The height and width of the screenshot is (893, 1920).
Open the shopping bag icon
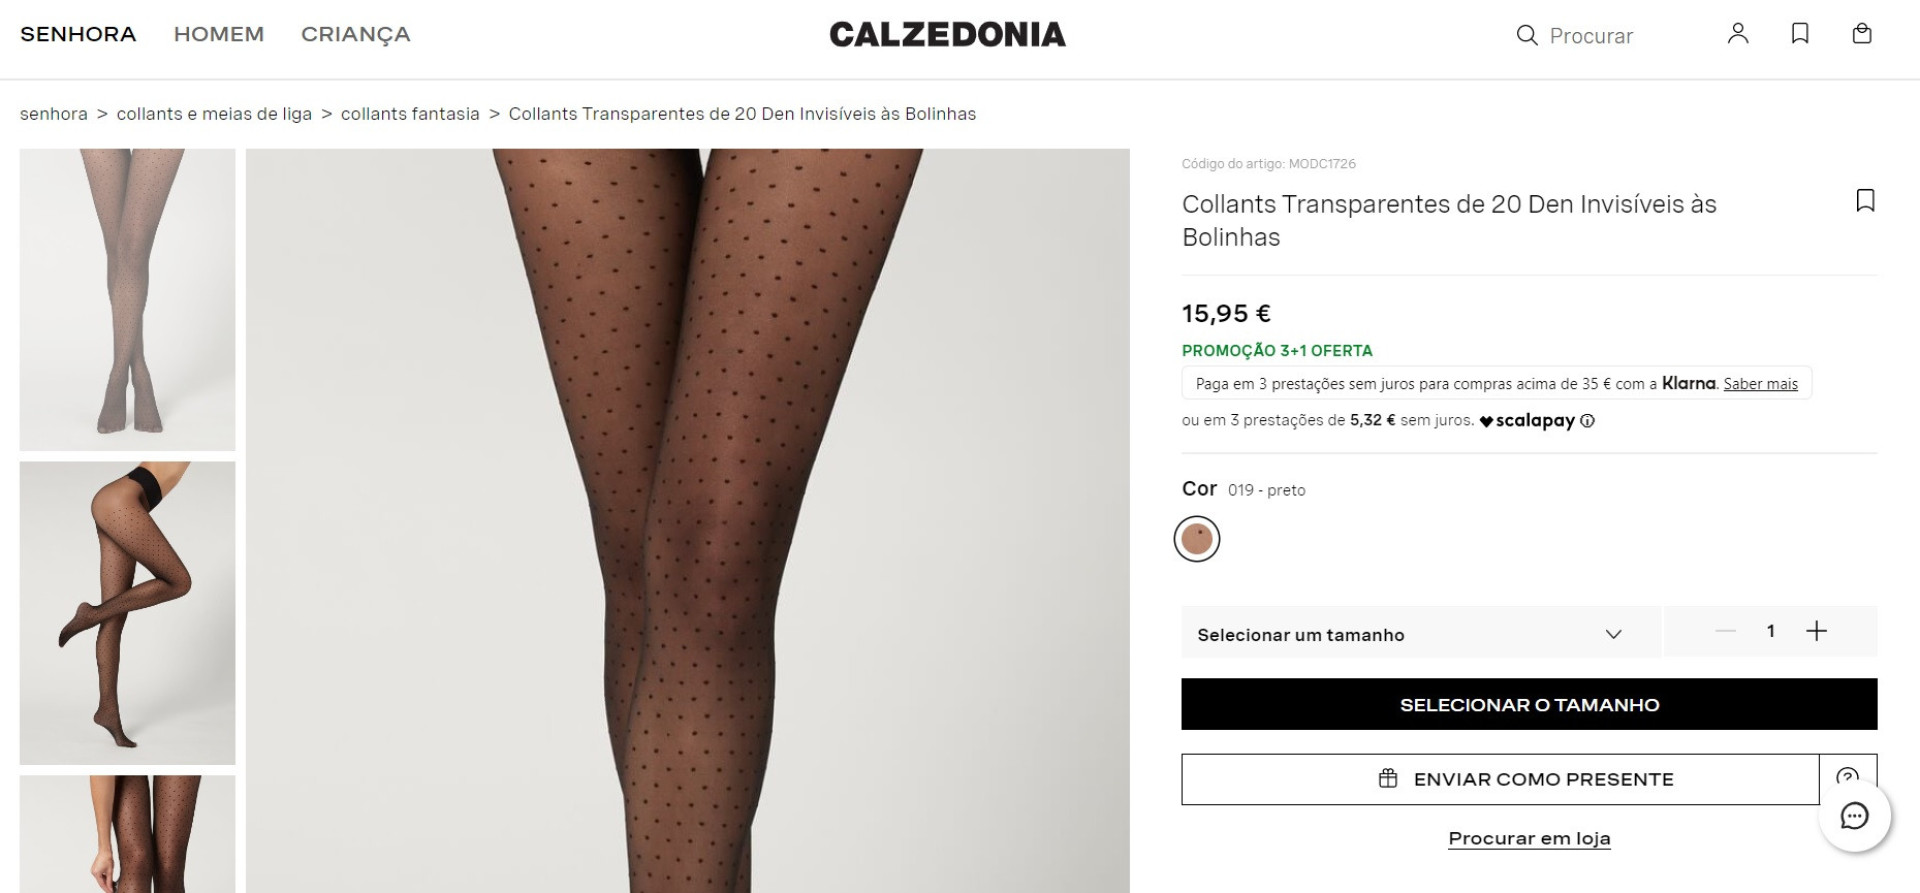coord(1862,34)
